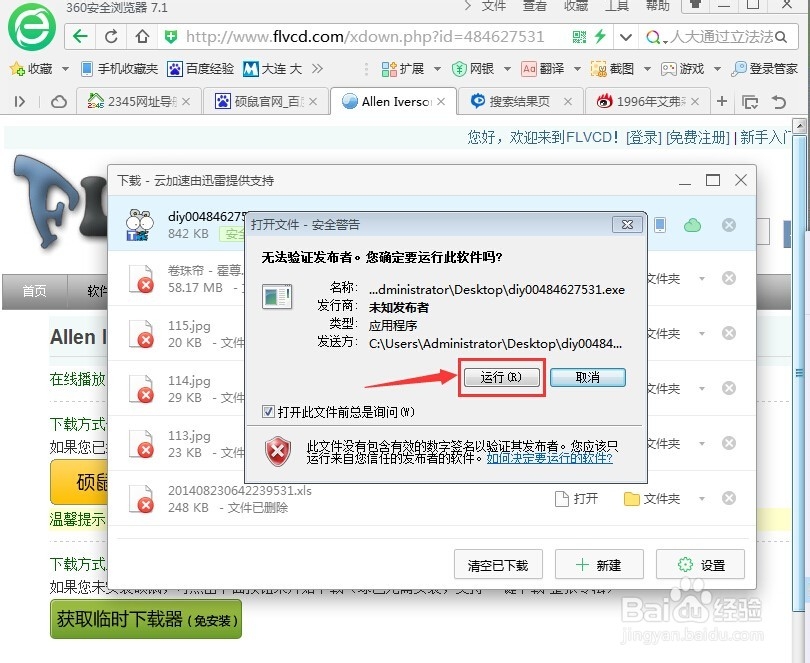Screen dimensions: 810x663
Task: Expand the 翻译 dropdown arrow
Action: point(577,69)
